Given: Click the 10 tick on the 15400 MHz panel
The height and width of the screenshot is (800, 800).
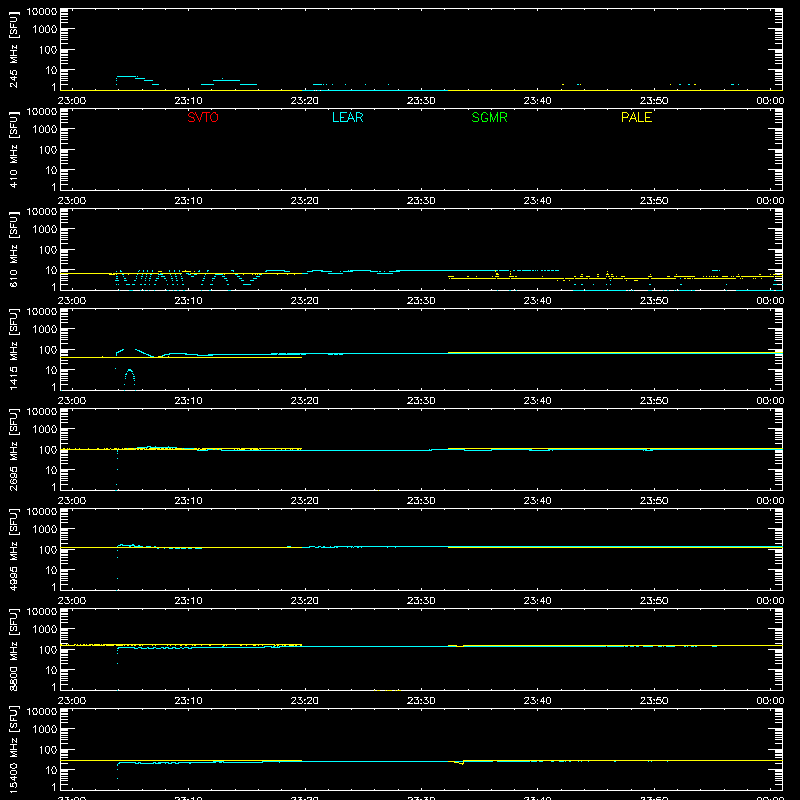Looking at the screenshot, I should [x=51, y=770].
